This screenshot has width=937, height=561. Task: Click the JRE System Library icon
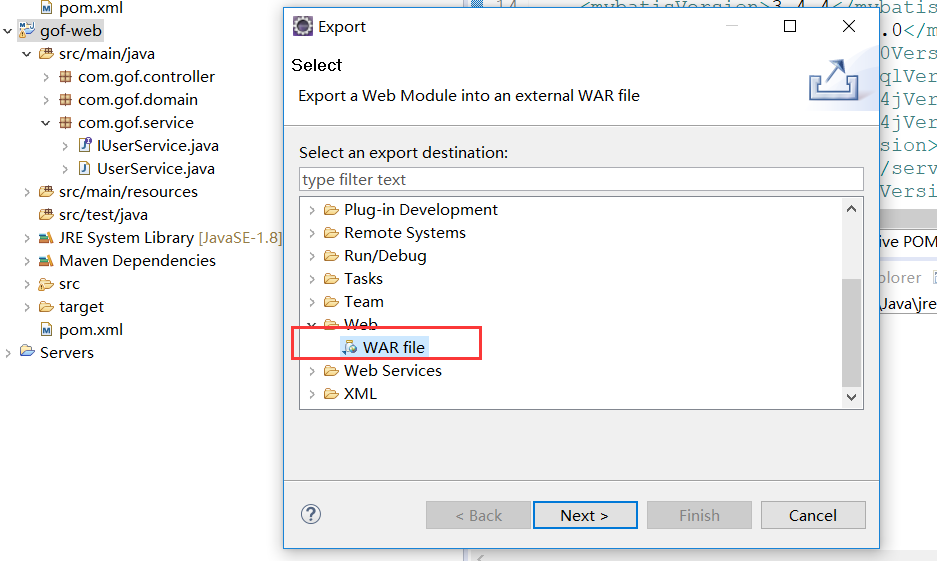coord(46,238)
